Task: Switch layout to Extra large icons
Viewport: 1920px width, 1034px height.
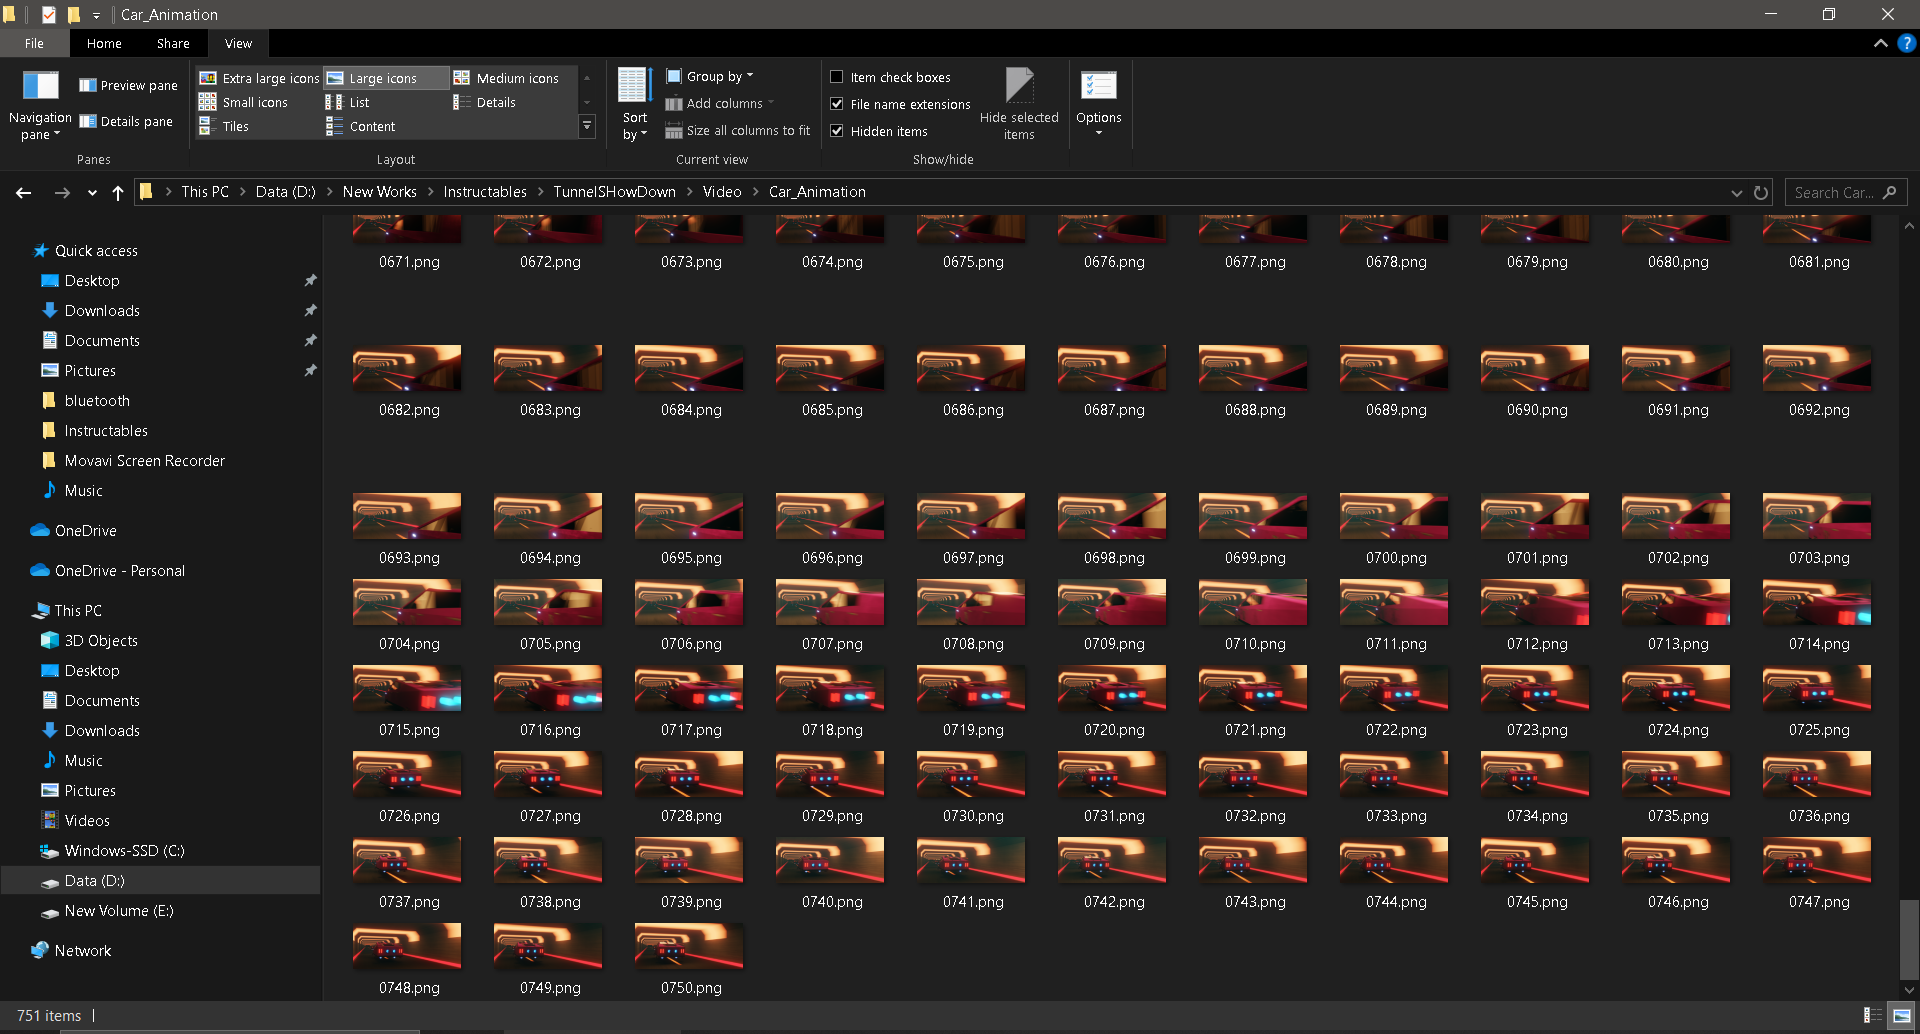Action: pos(260,78)
